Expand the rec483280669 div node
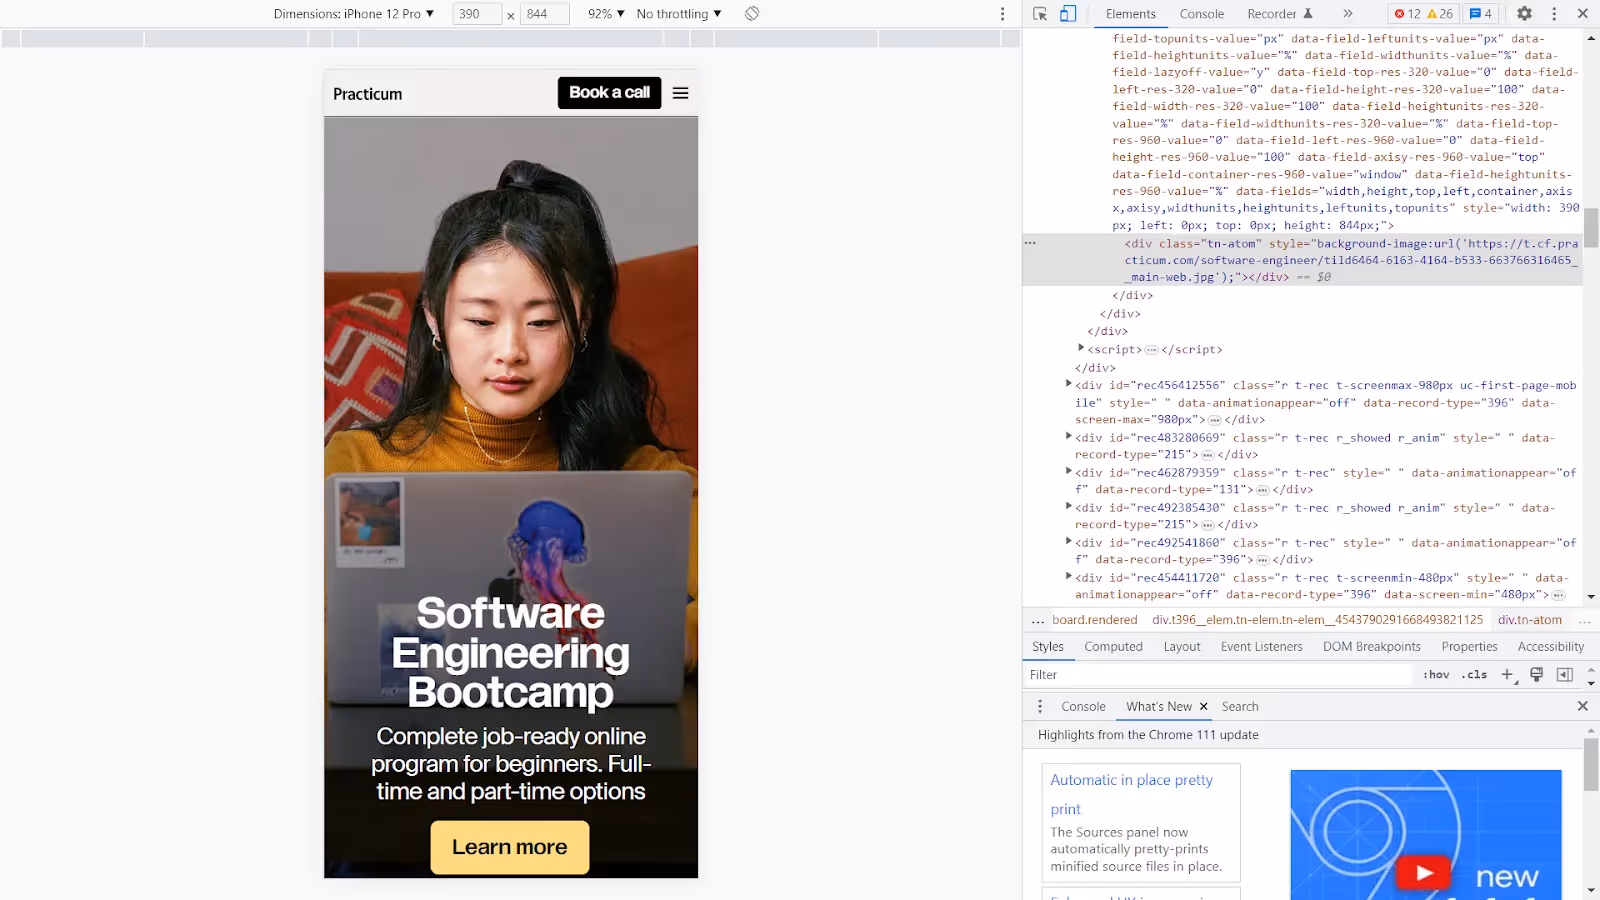The width and height of the screenshot is (1600, 900). coord(1069,436)
